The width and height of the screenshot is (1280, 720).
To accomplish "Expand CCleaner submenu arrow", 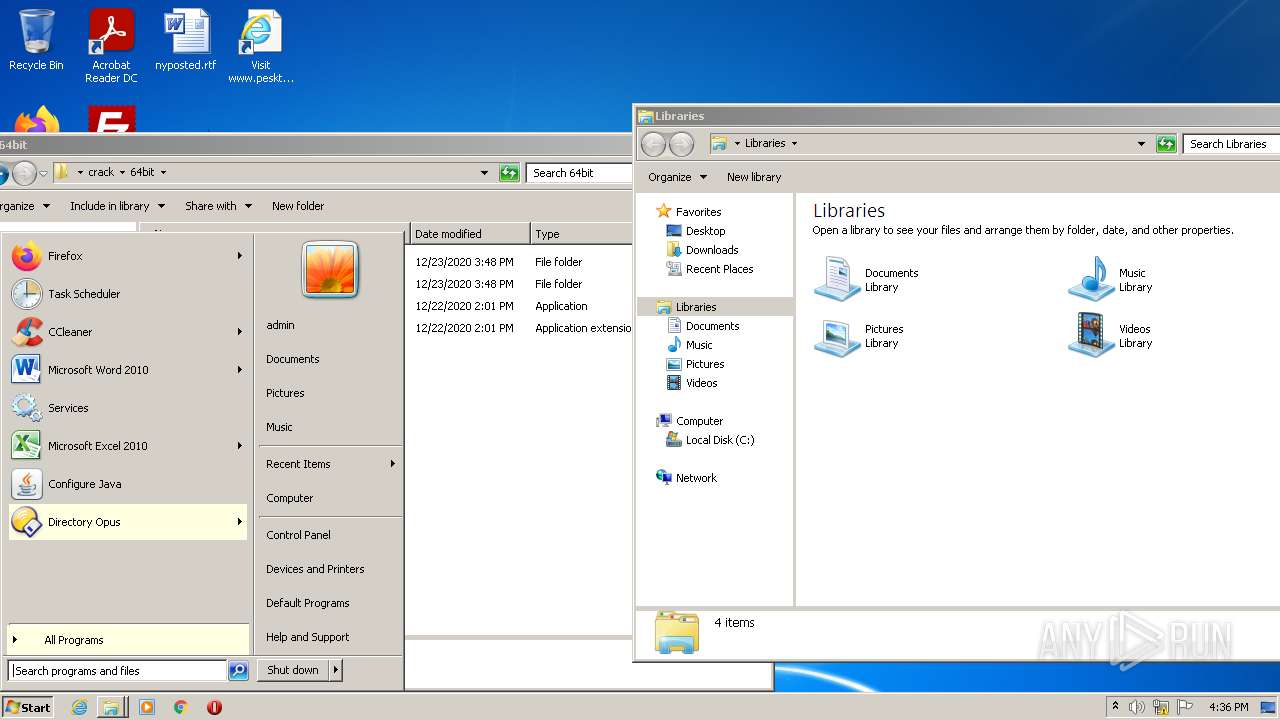I will 240,332.
